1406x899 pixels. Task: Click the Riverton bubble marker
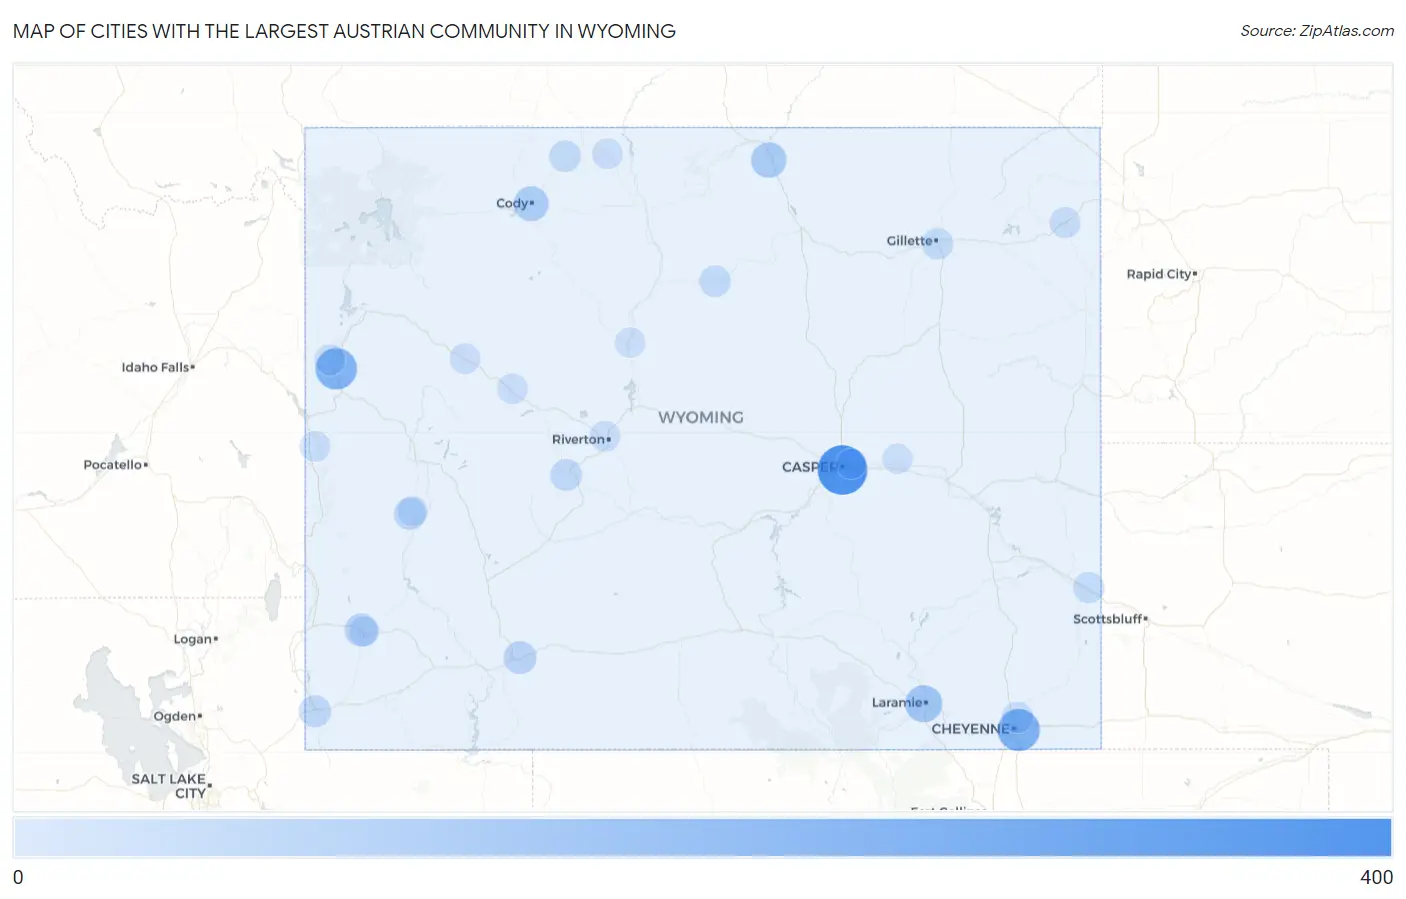click(604, 437)
